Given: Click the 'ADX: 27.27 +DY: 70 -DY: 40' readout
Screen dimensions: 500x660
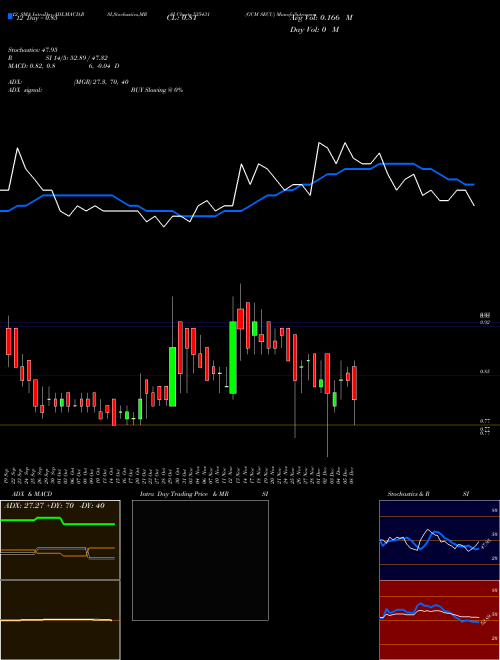Looking at the screenshot, I should [54, 506].
